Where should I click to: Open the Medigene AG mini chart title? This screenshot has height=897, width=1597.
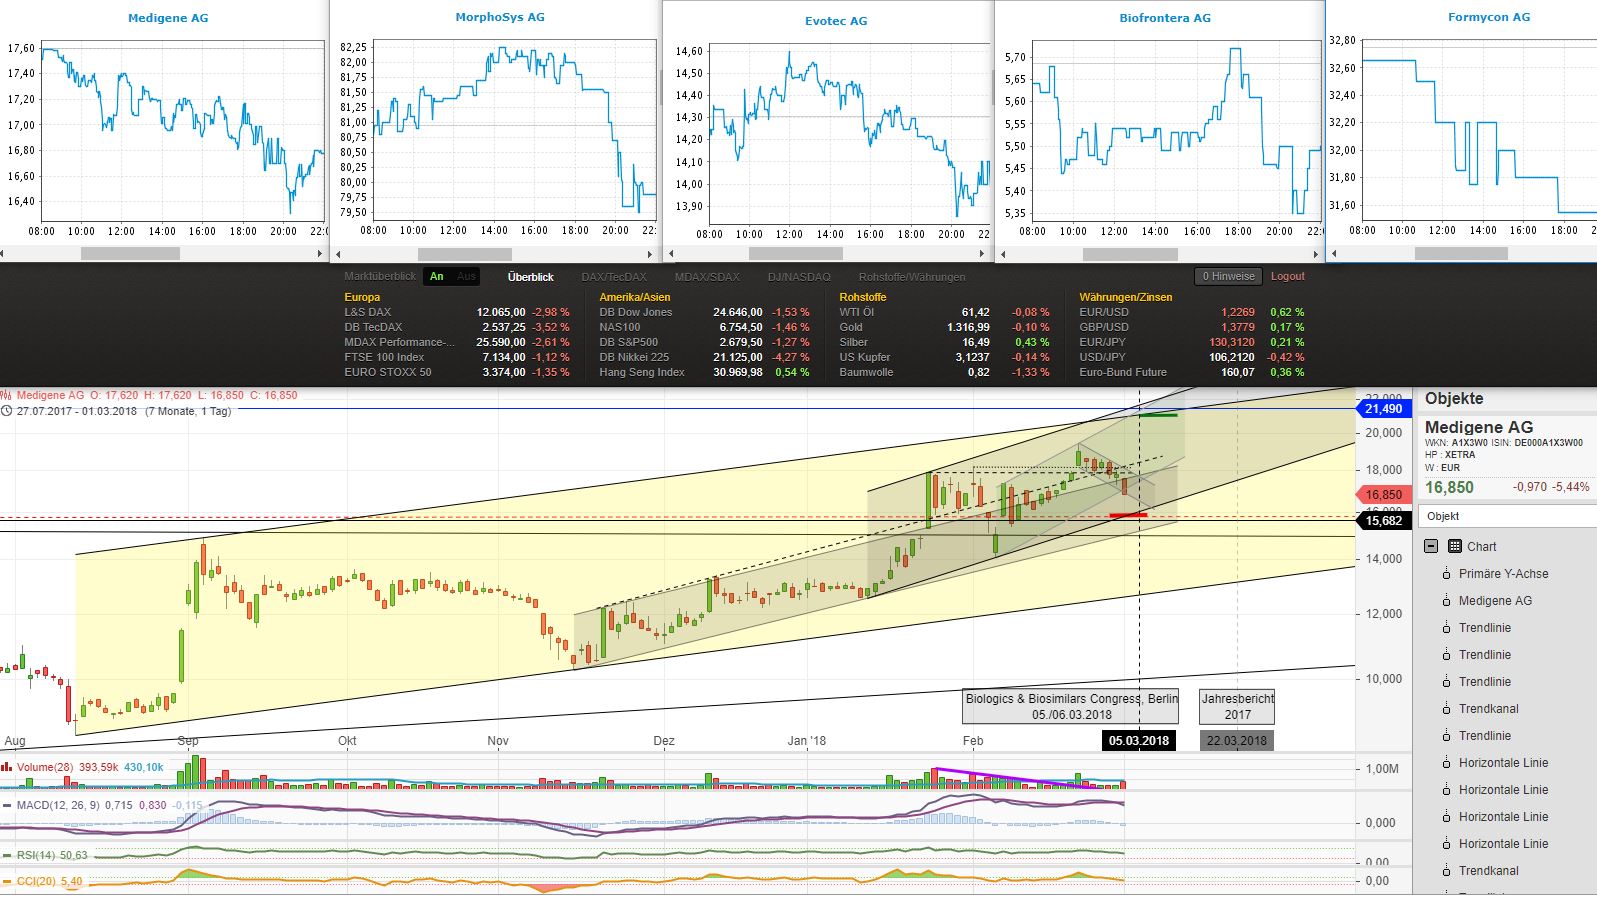coord(168,18)
